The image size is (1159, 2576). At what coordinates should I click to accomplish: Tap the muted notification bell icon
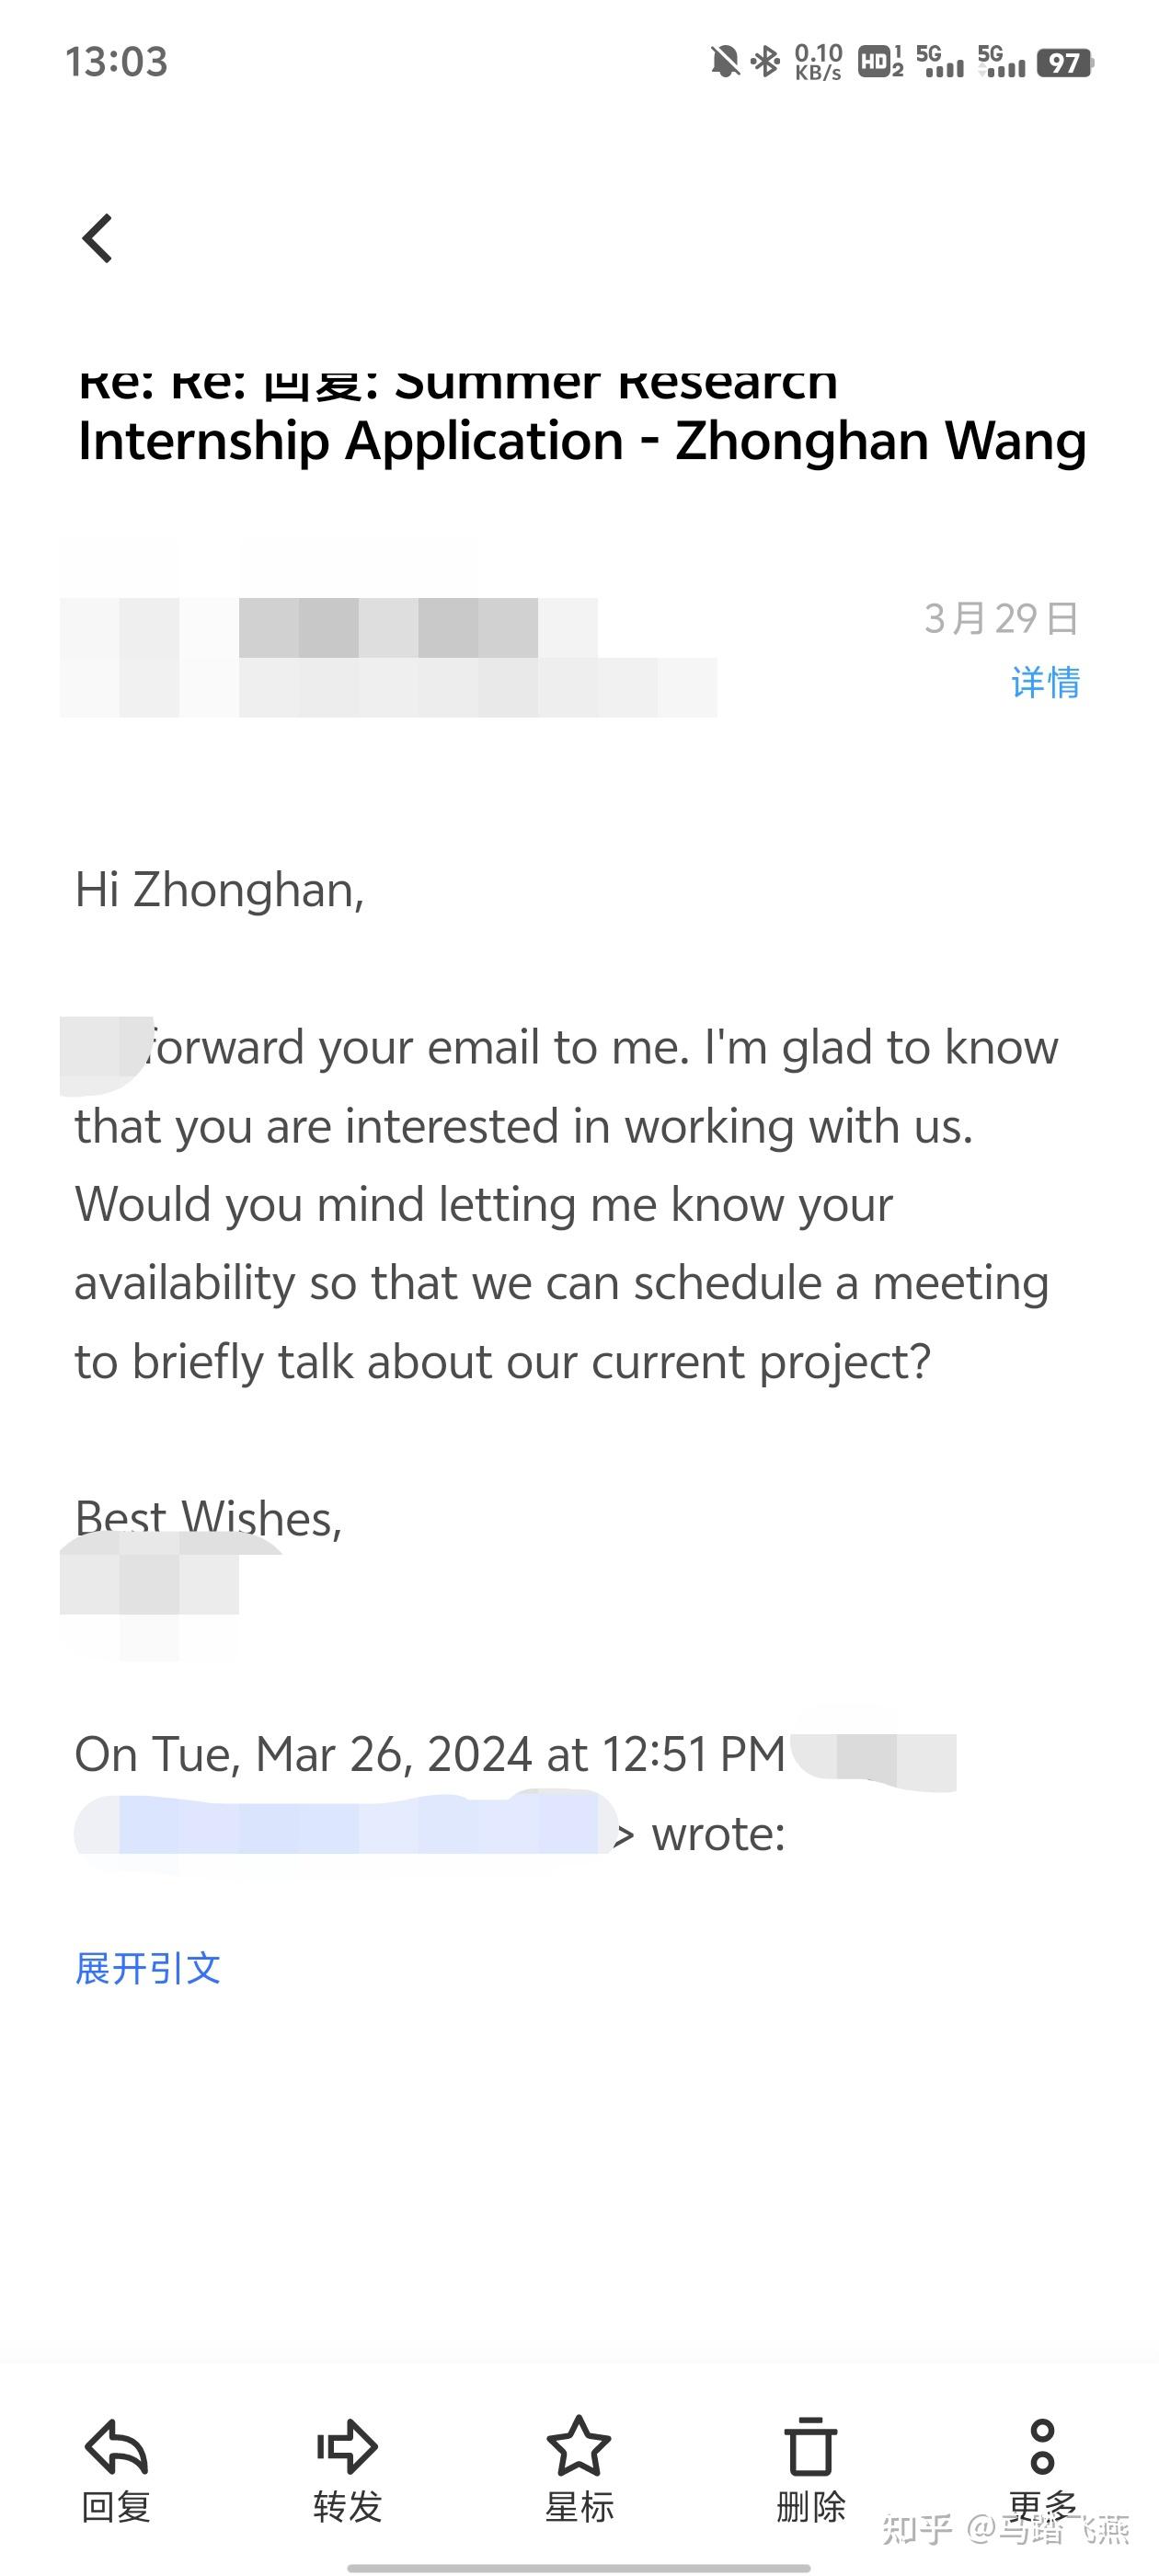[x=724, y=62]
